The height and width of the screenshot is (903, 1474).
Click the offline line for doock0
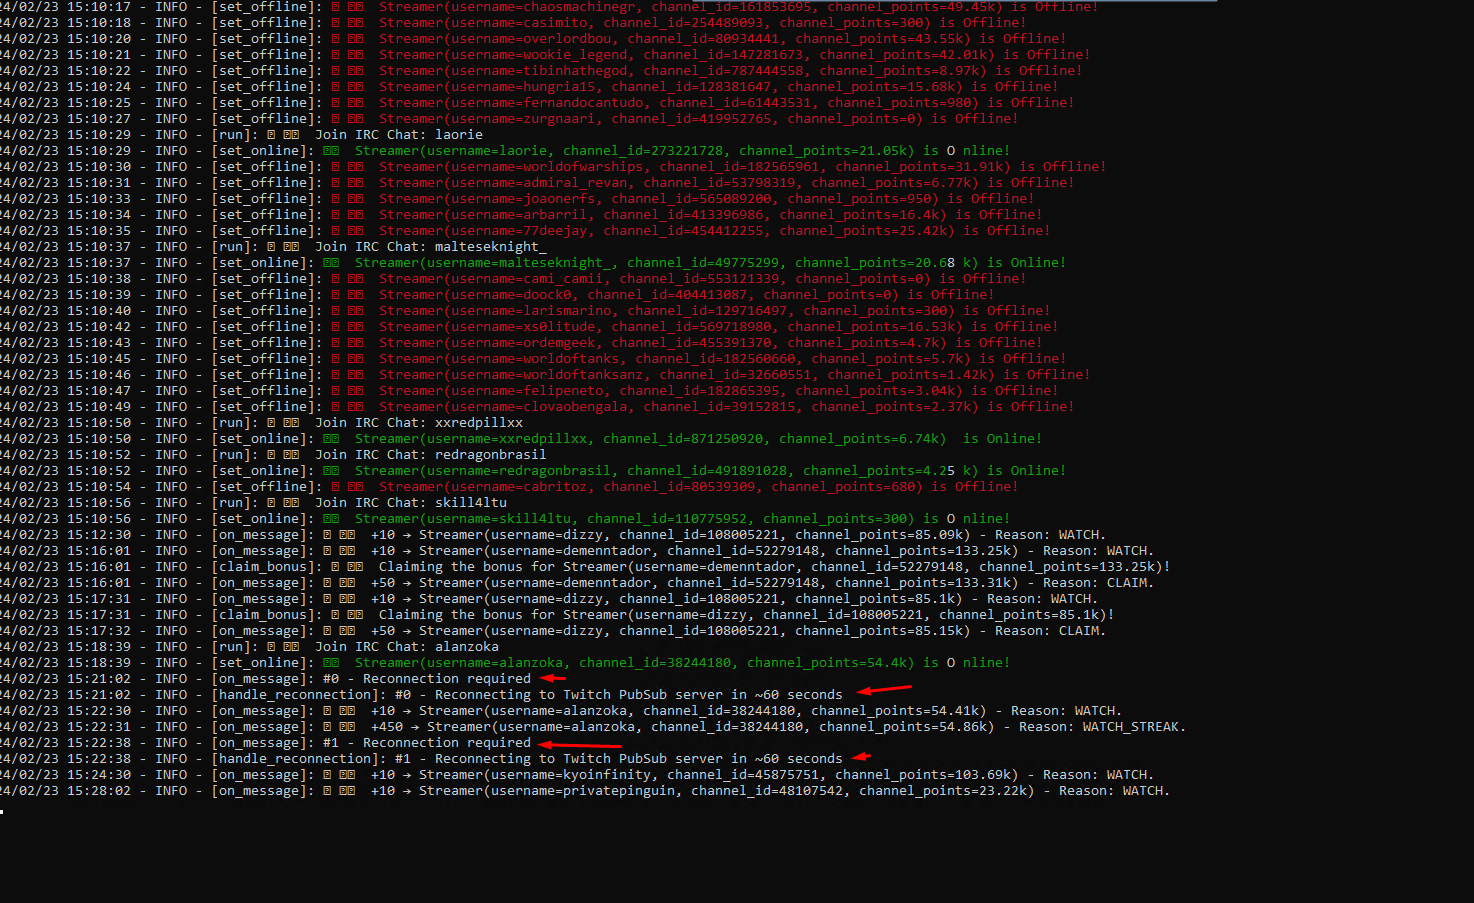686,295
